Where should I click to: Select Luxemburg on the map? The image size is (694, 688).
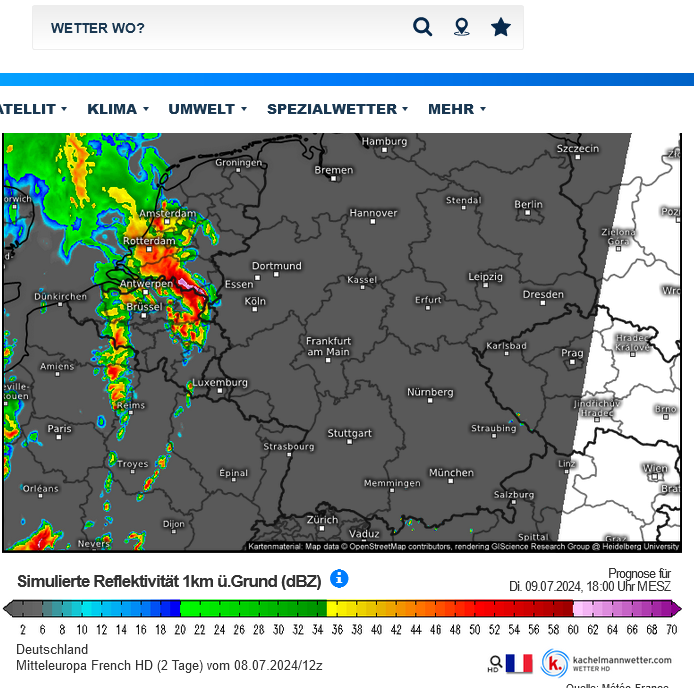pos(220,383)
